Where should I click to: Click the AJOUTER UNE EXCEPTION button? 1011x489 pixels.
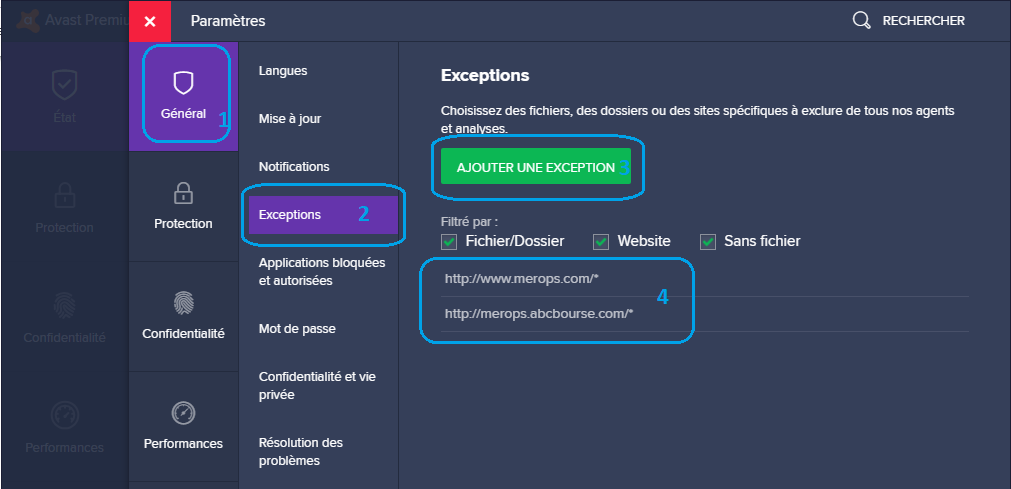536,167
